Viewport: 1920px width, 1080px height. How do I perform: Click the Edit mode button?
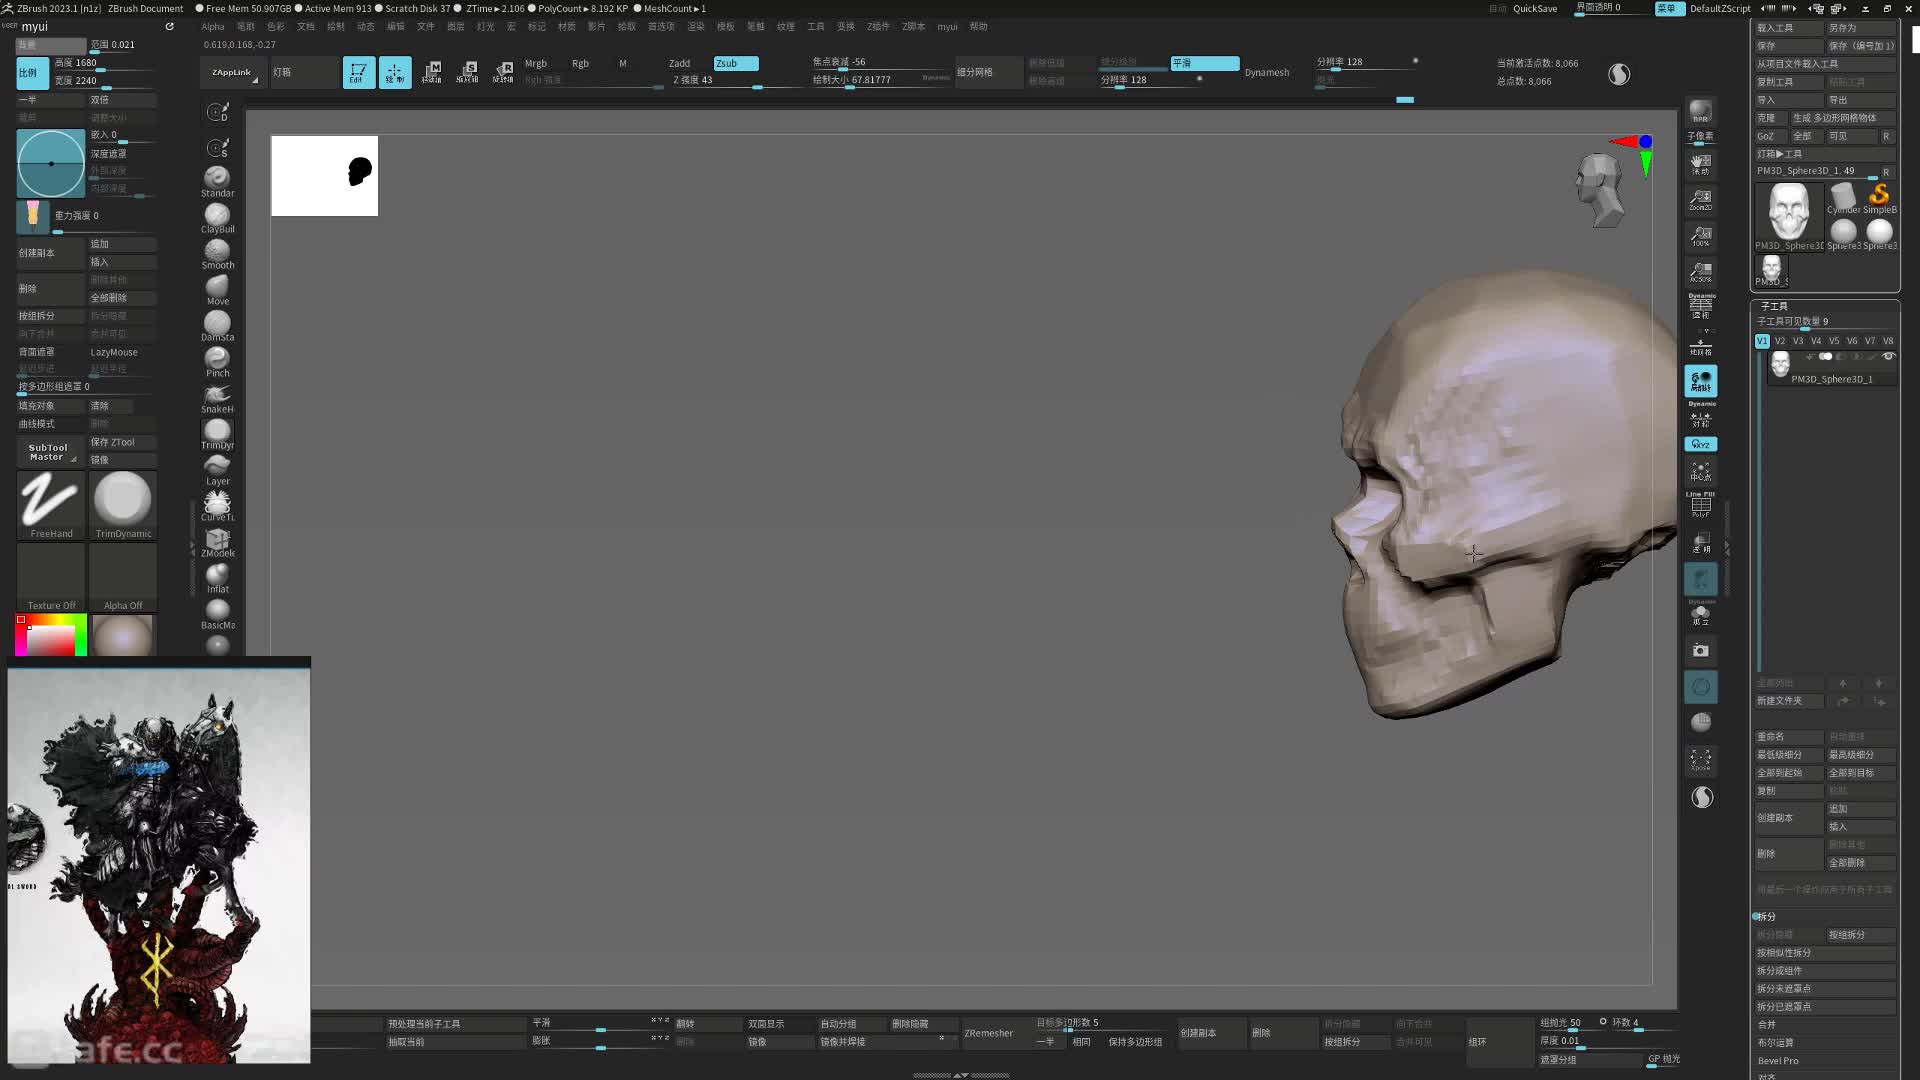358,73
